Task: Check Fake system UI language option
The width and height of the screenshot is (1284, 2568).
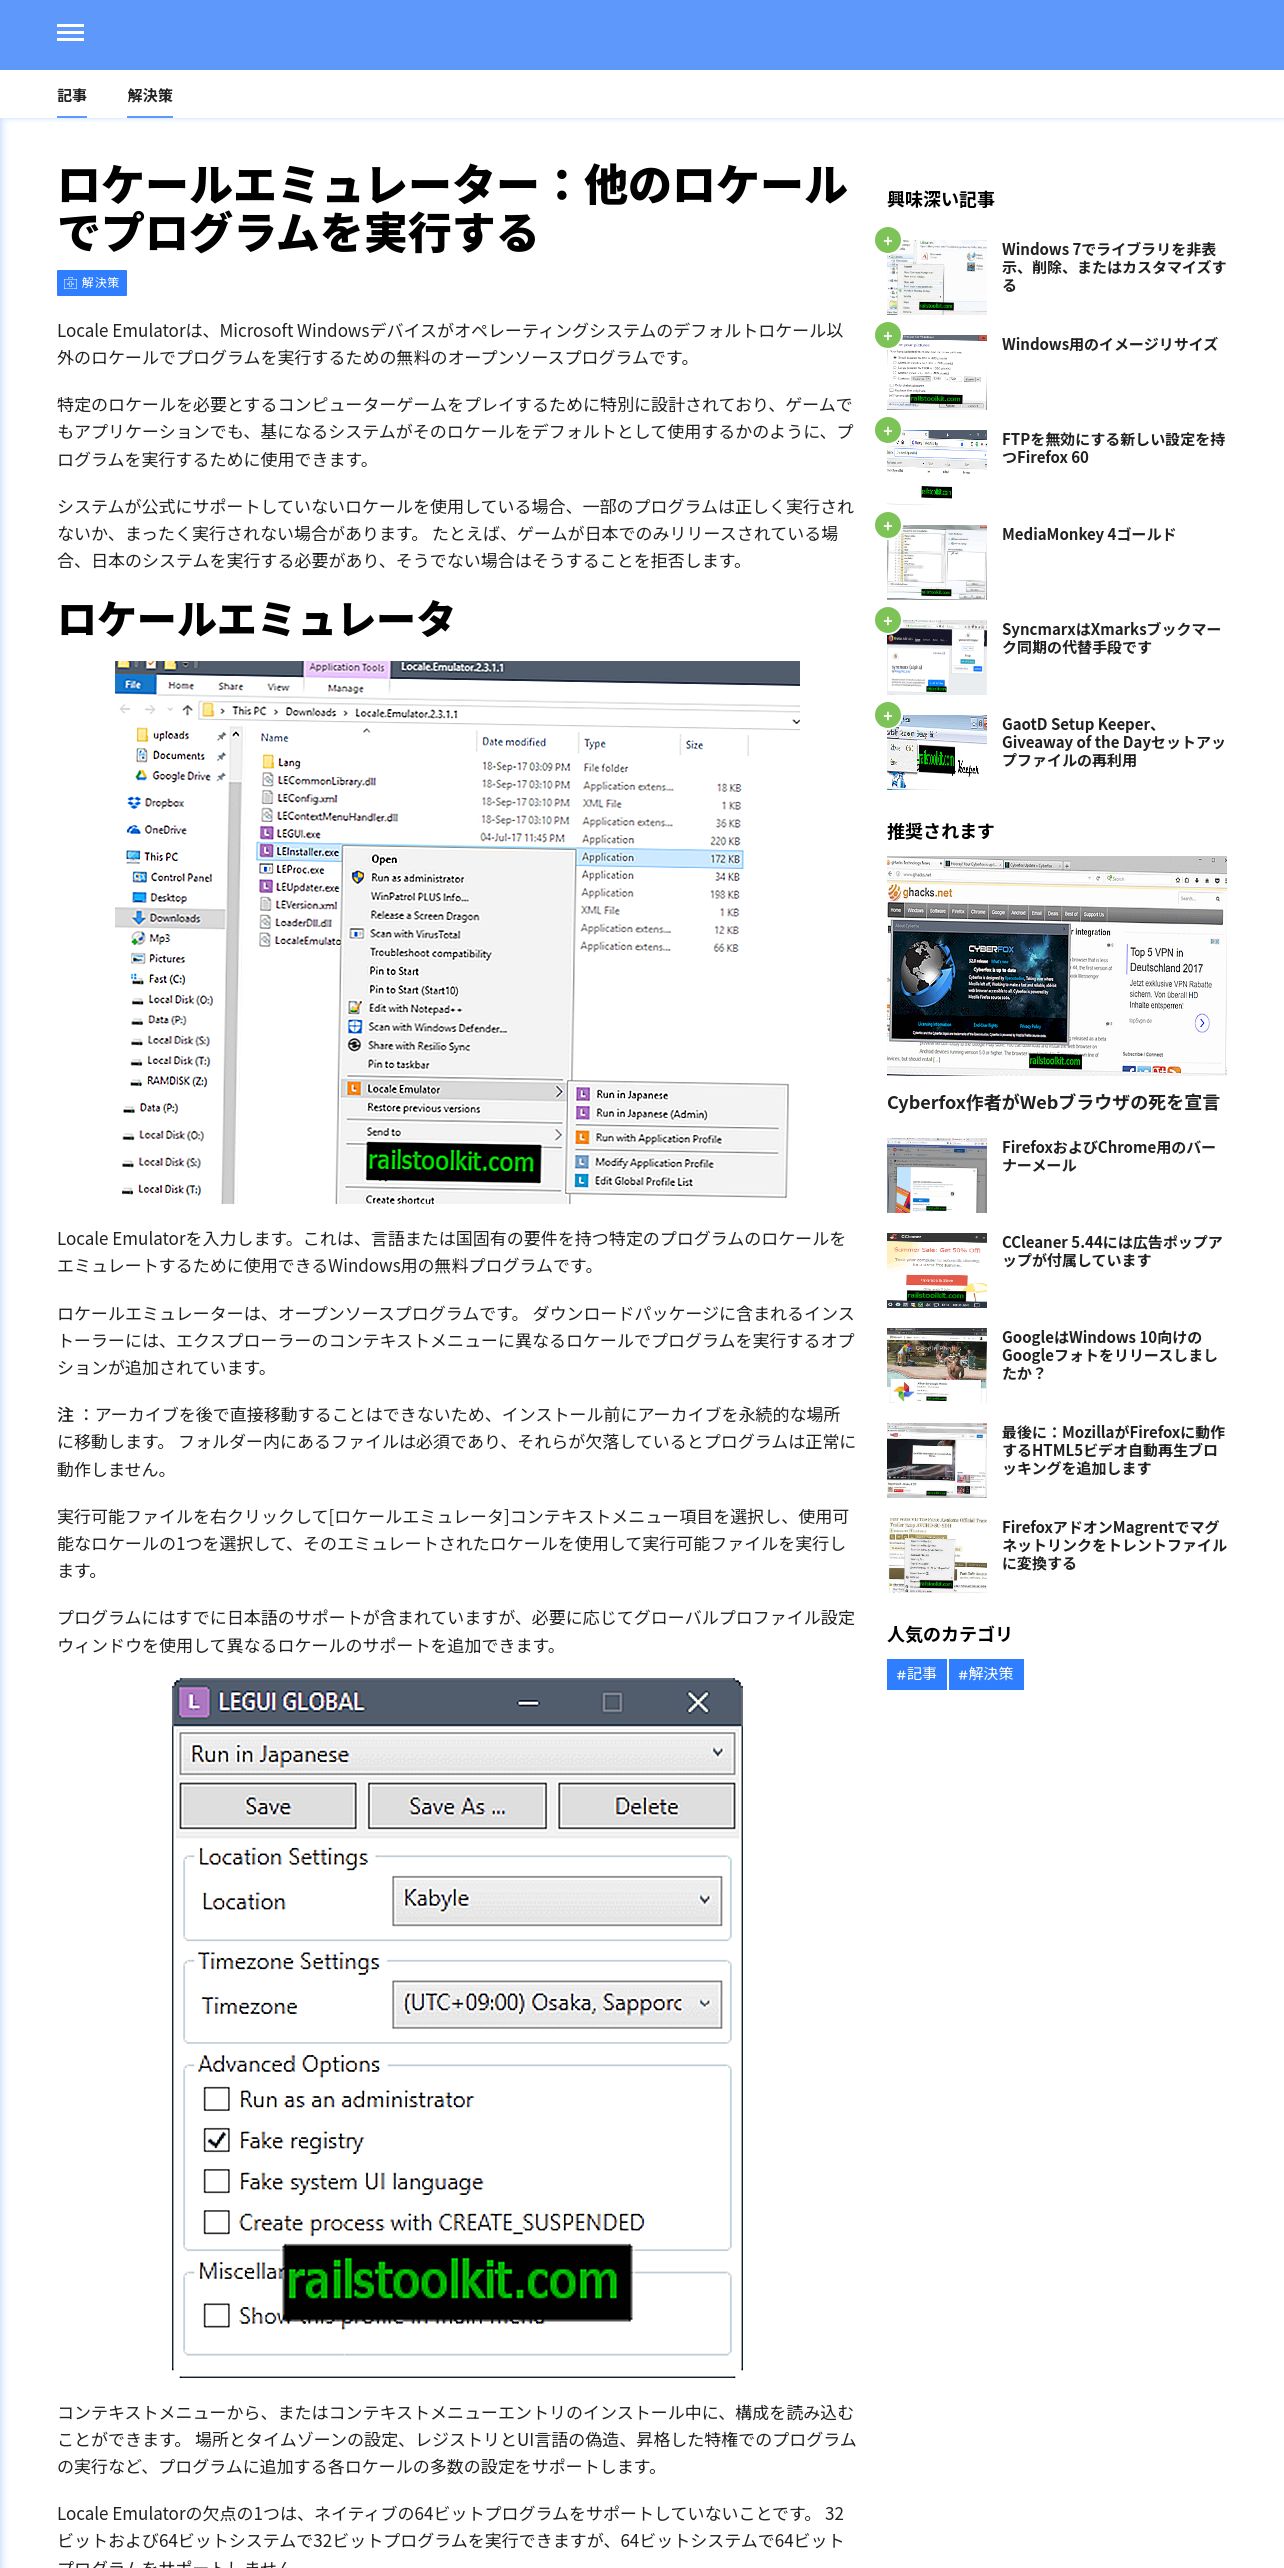Action: [x=216, y=2180]
